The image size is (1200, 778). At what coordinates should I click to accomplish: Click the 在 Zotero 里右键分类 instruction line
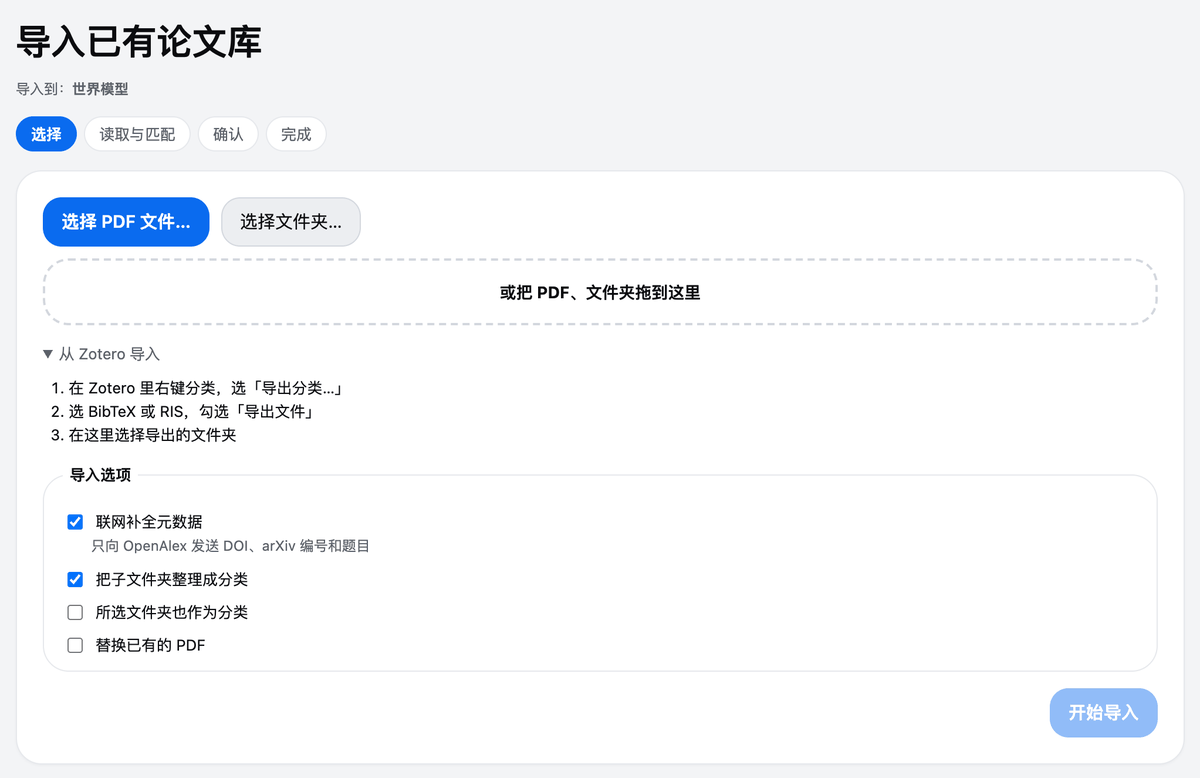click(207, 388)
